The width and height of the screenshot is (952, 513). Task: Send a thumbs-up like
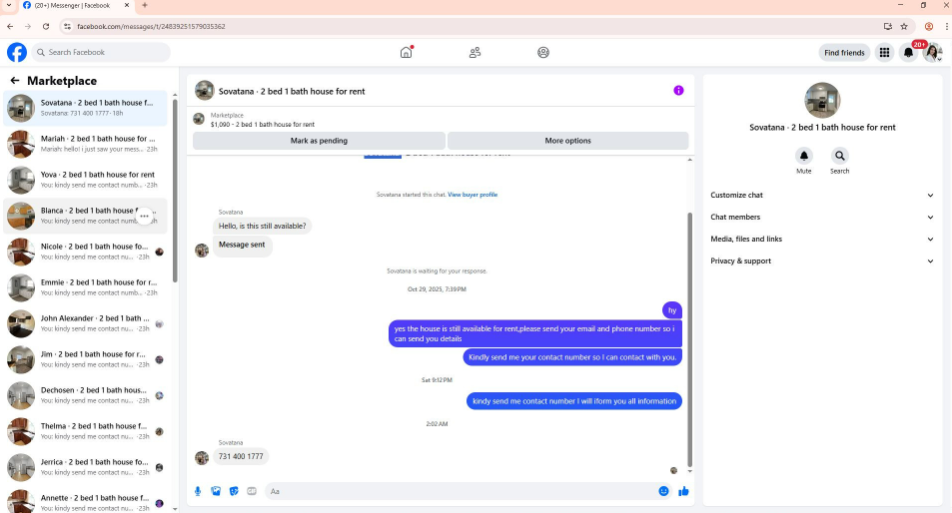684,491
